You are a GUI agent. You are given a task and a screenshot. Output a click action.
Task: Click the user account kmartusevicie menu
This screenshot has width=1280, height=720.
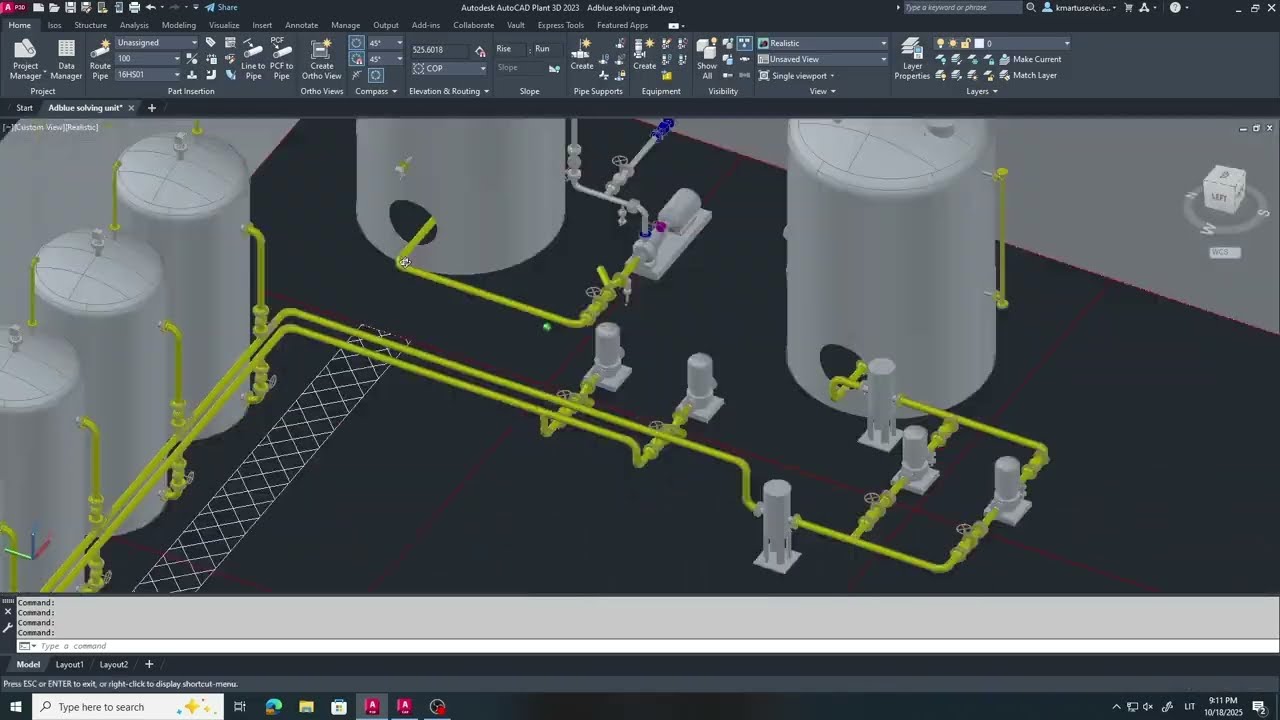1079,7
